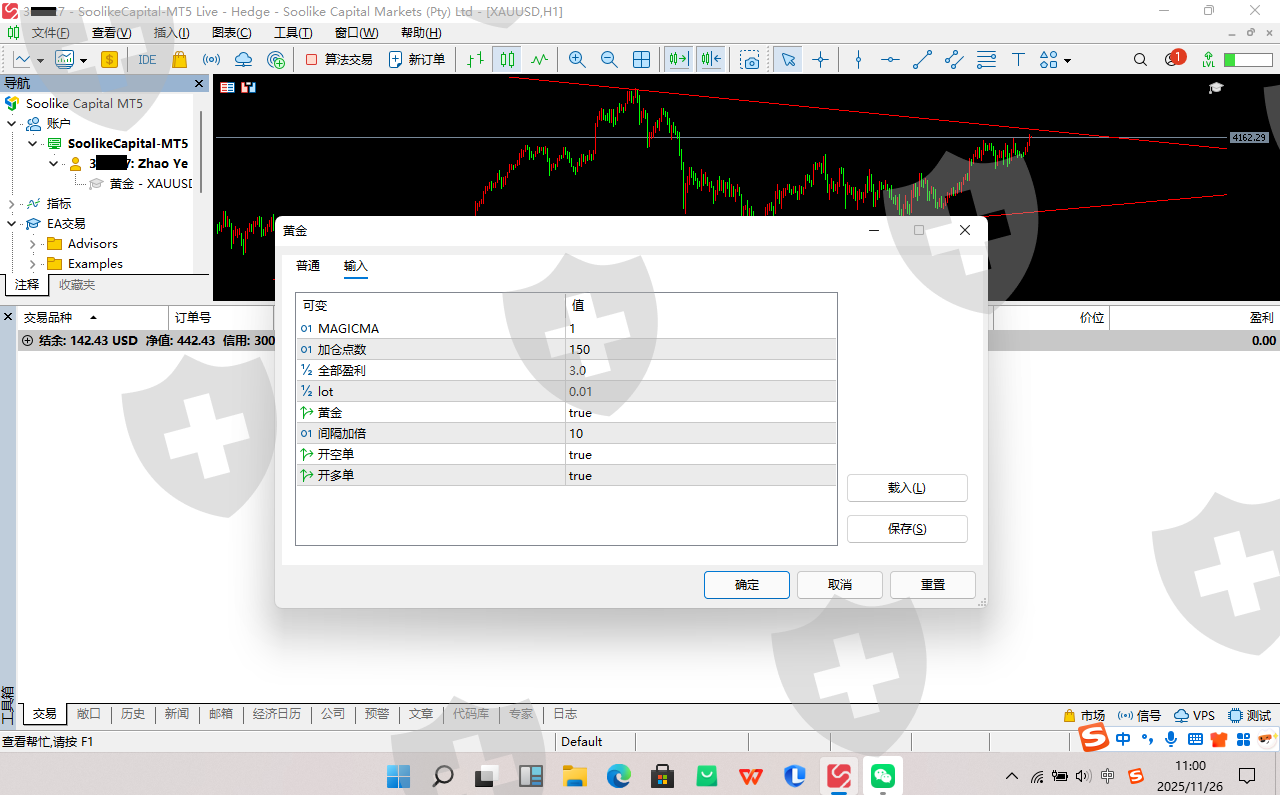This screenshot has width=1280, height=795.
Task: Select the horizontal line drawing tool
Action: pos(890,60)
